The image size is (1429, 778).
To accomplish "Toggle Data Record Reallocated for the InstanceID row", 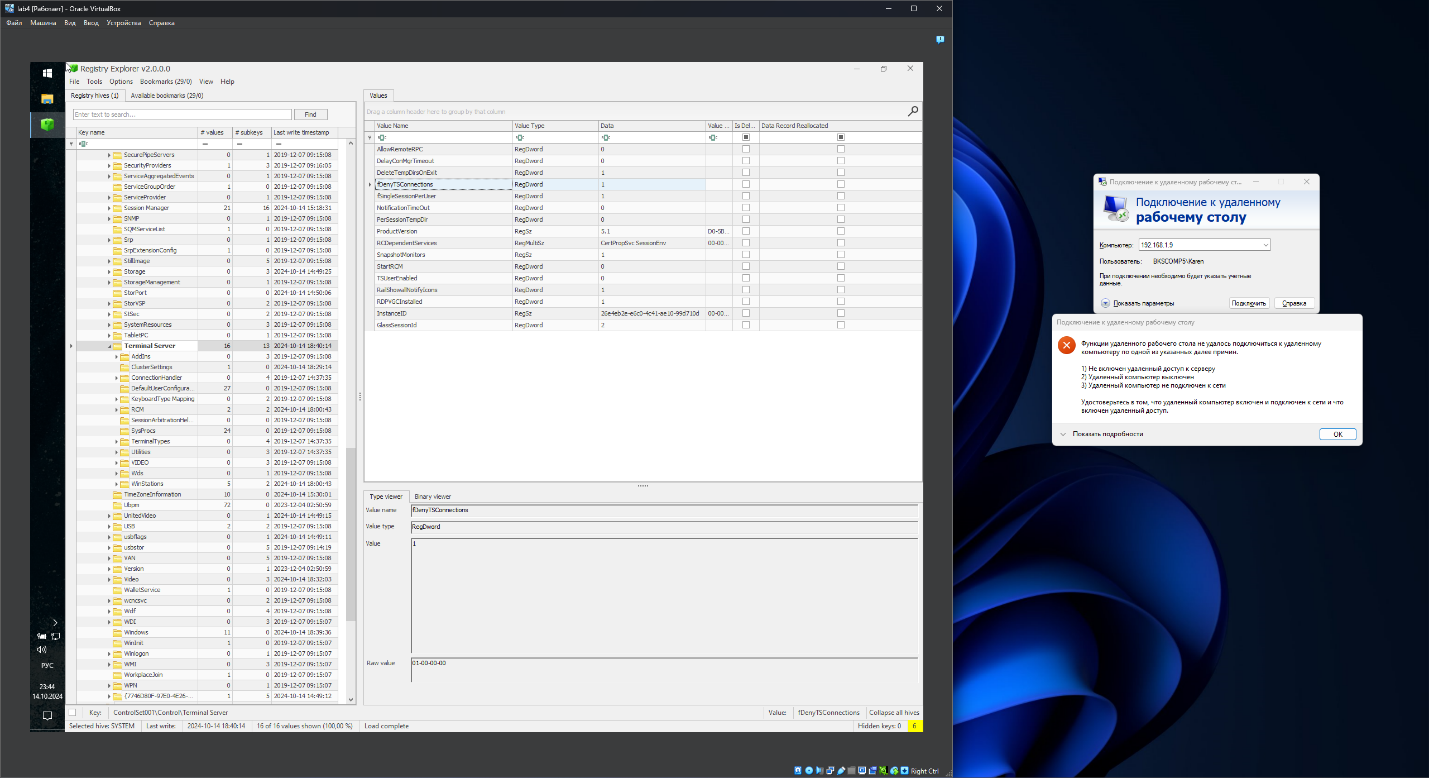I will tap(840, 313).
